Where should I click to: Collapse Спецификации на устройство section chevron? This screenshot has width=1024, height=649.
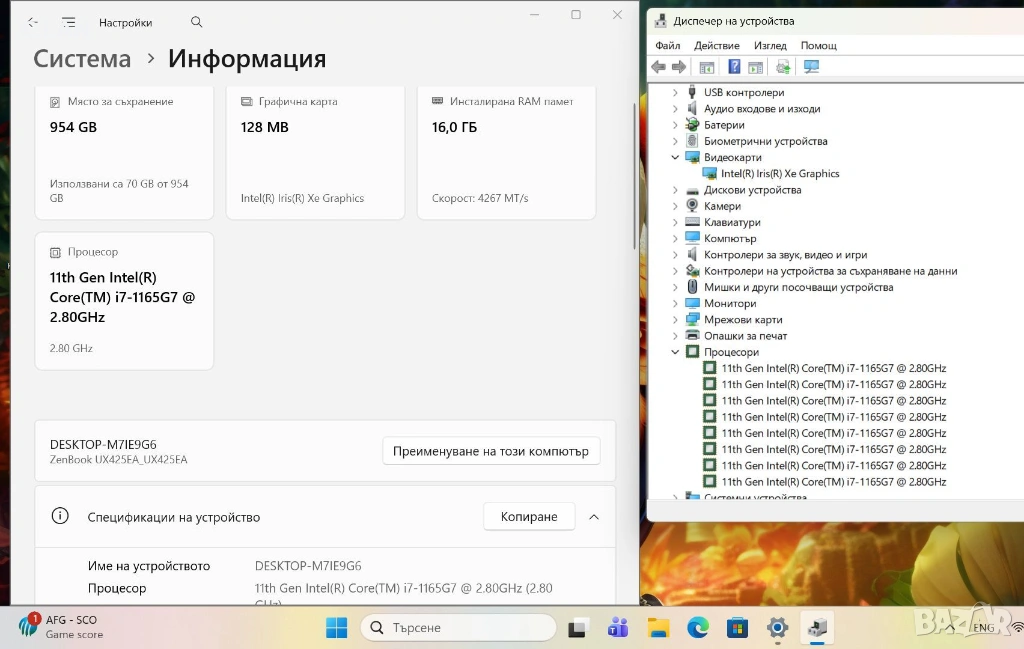point(594,517)
